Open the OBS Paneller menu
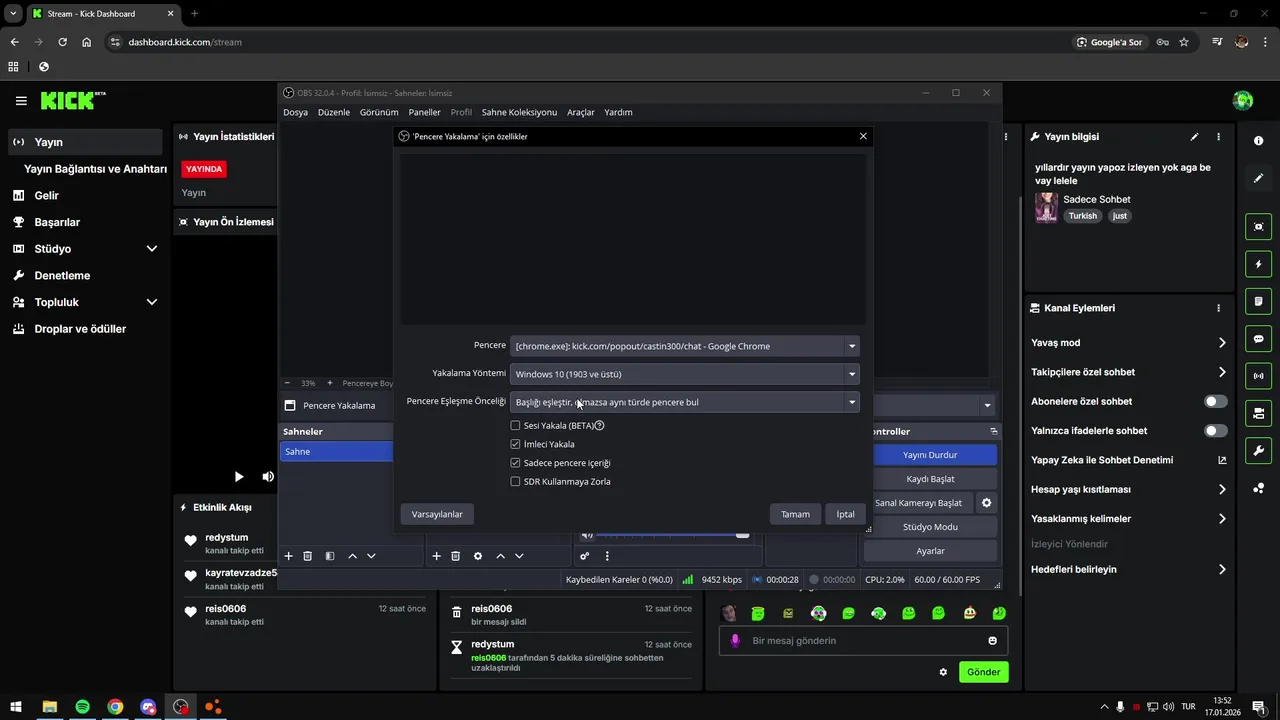 (x=424, y=112)
